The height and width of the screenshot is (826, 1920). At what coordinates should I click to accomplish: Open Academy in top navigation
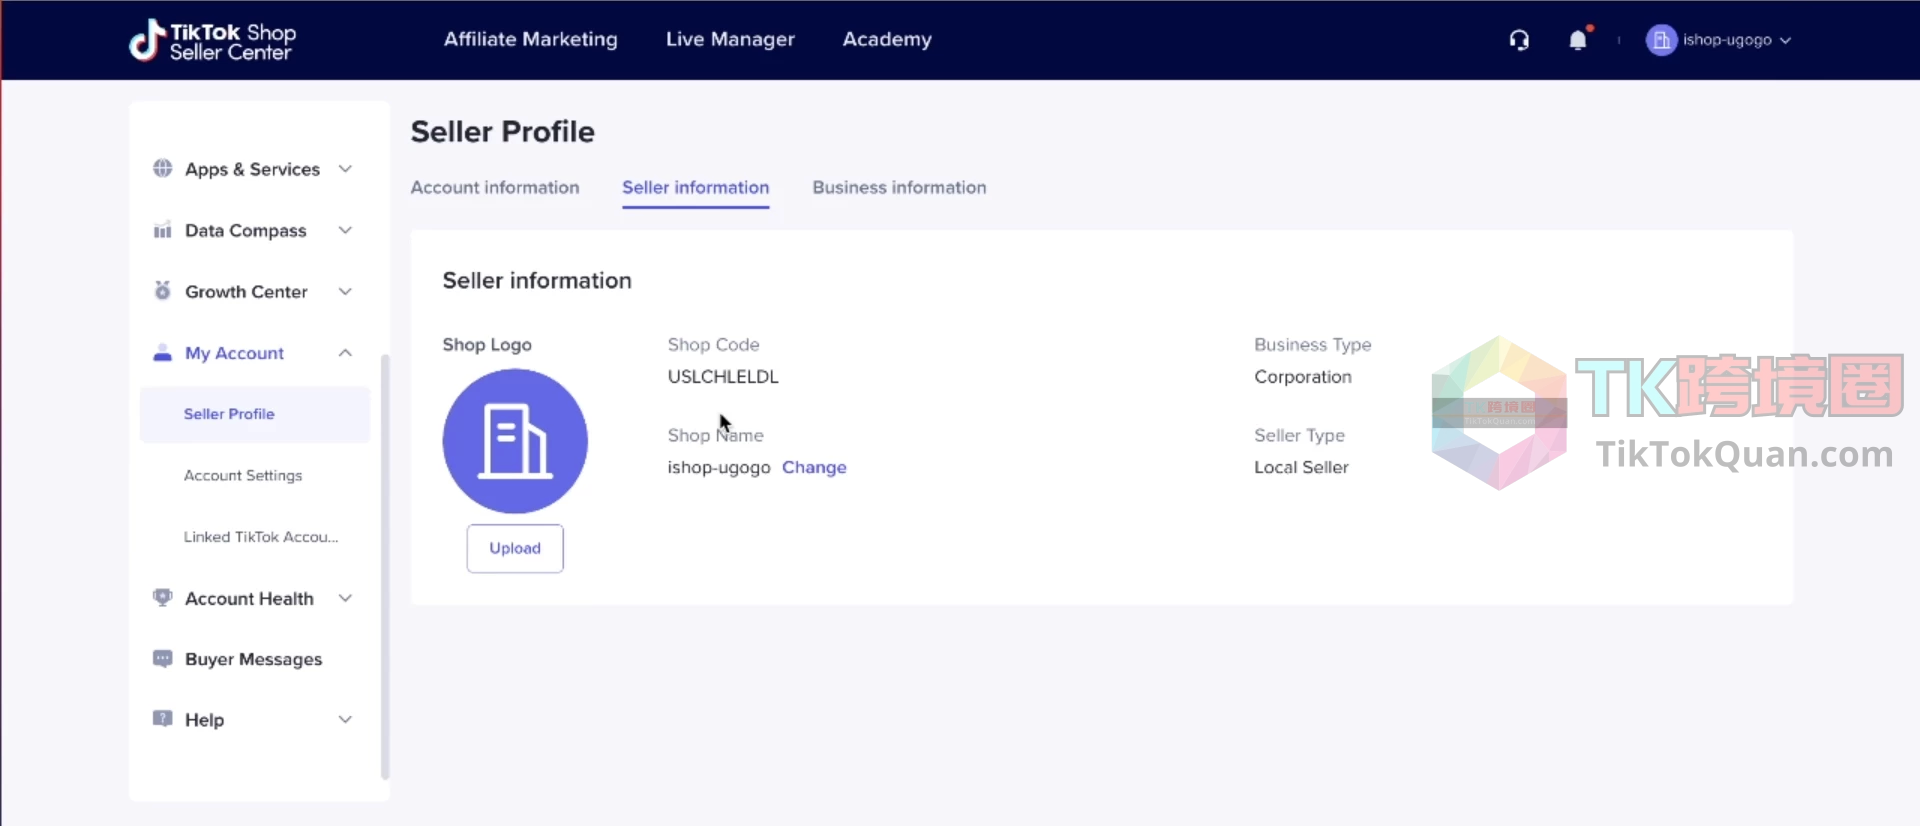(x=887, y=39)
